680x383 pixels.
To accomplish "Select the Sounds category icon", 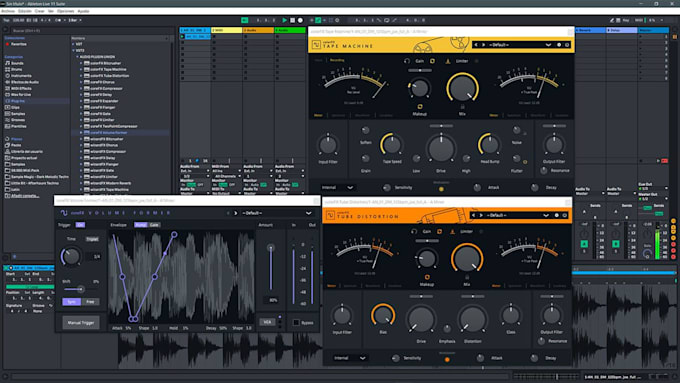I will (x=7, y=63).
